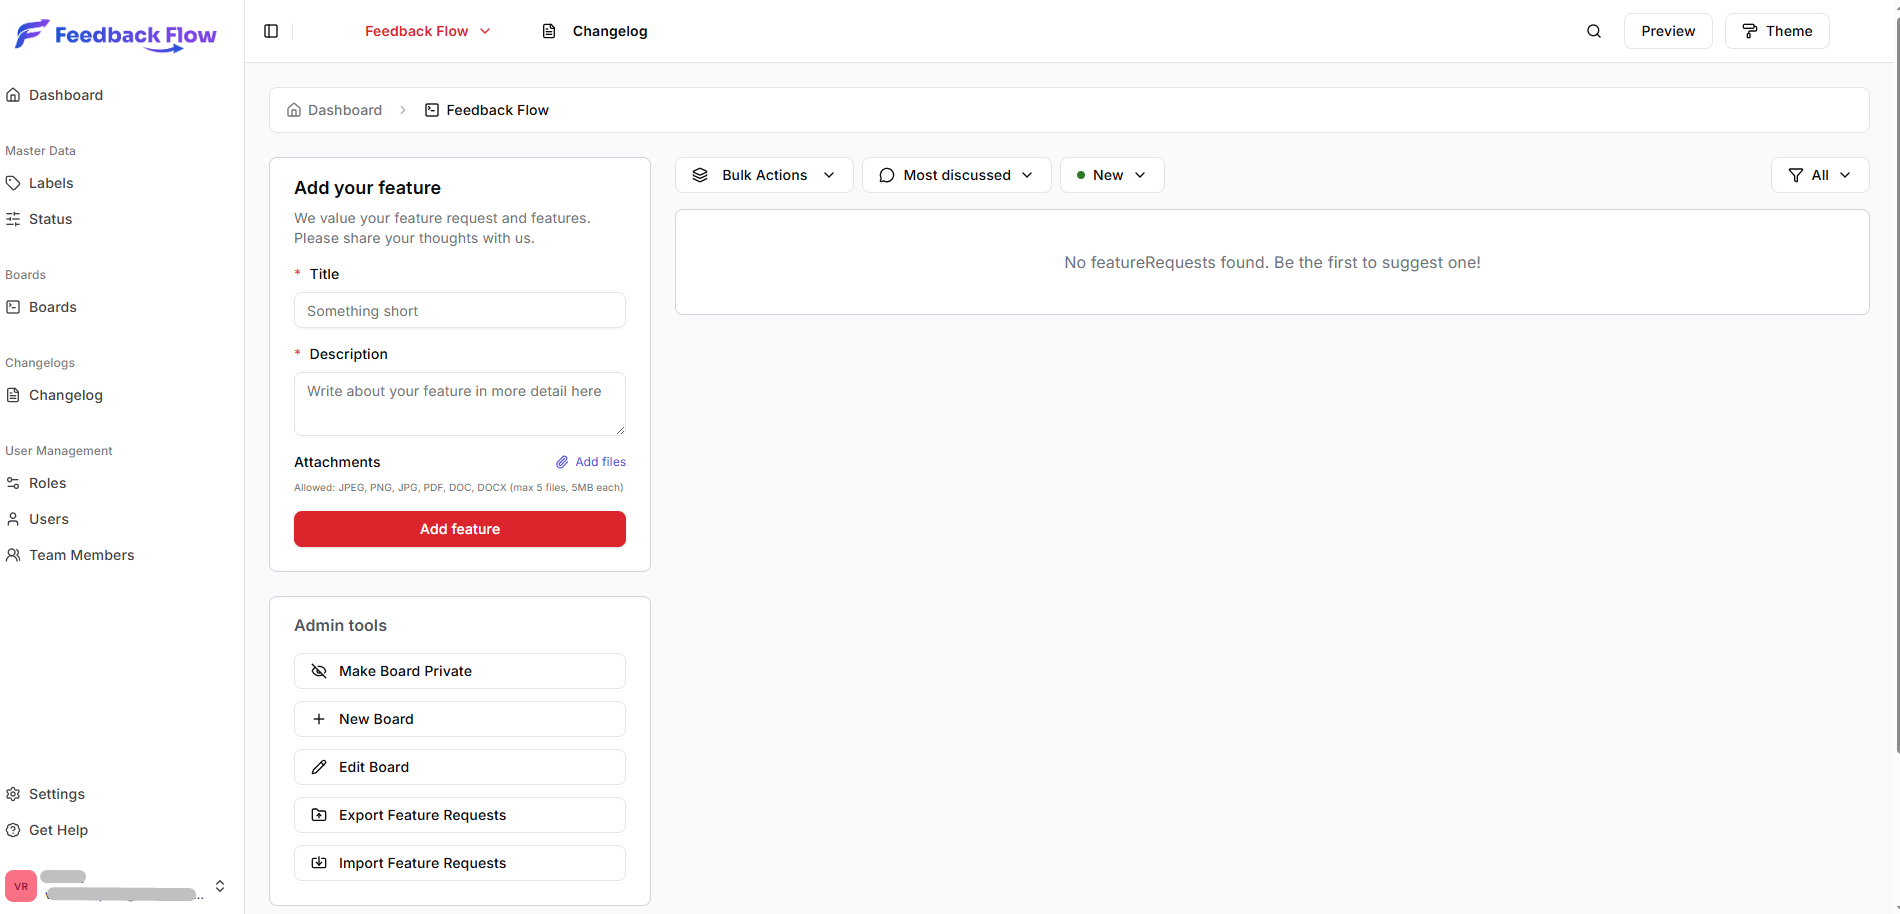Image resolution: width=1900 pixels, height=914 pixels.
Task: Click the Feedback Flow logo
Action: click(x=116, y=35)
